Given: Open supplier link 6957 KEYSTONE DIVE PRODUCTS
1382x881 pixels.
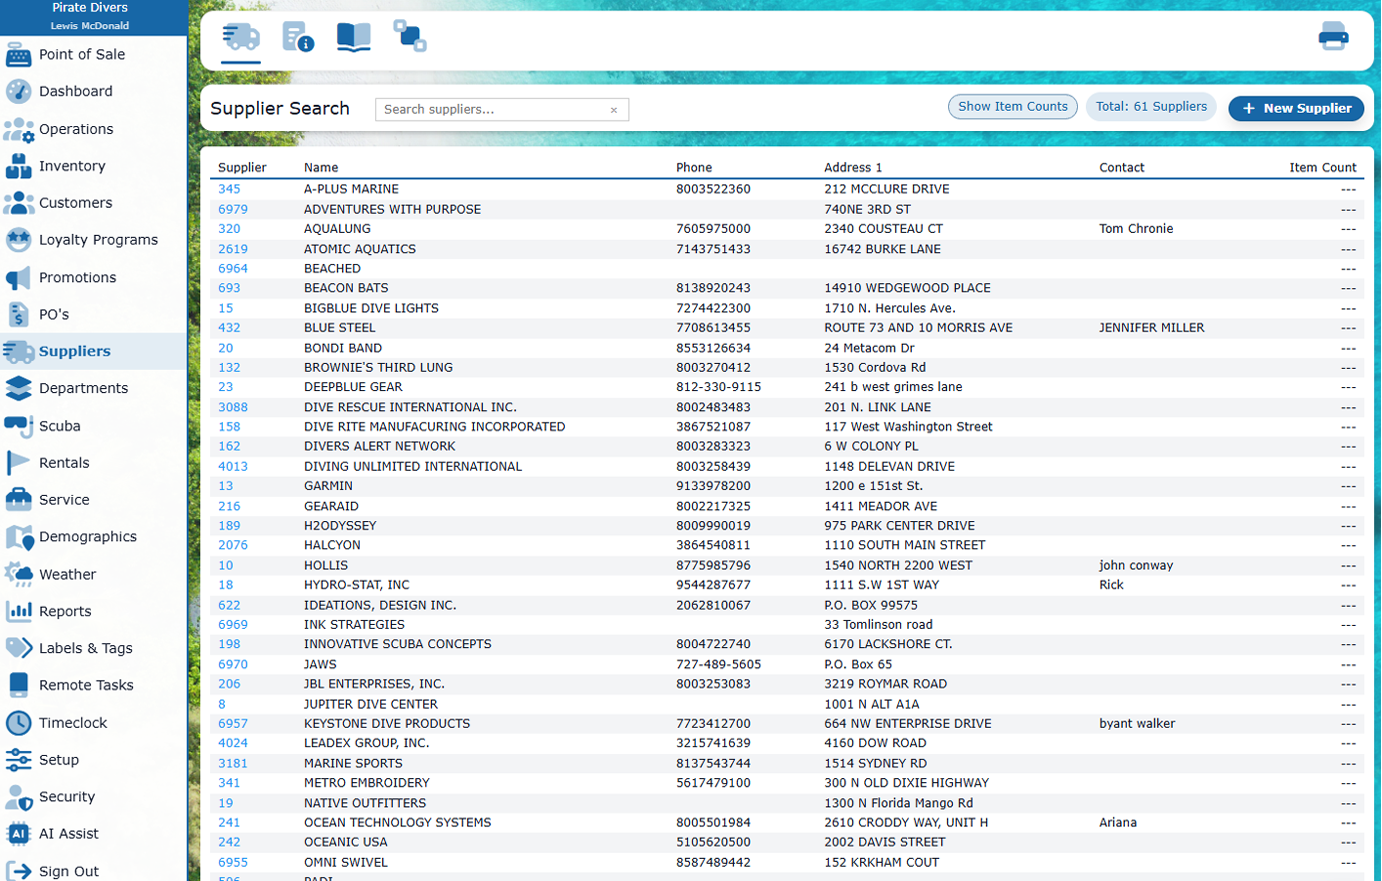Looking at the screenshot, I should pos(232,723).
